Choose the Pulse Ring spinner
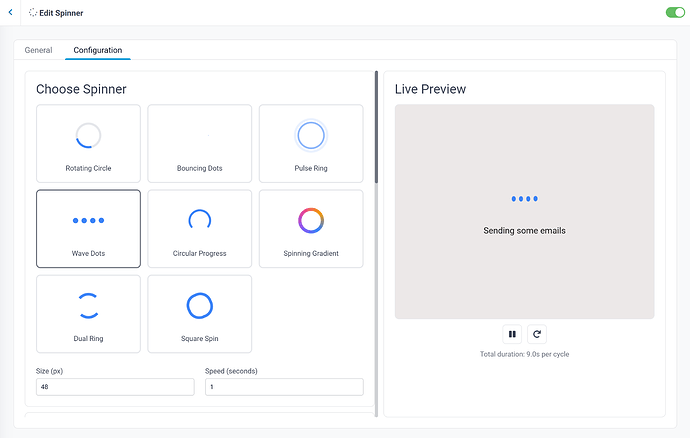Viewport: 690px width, 438px height. 311,142
